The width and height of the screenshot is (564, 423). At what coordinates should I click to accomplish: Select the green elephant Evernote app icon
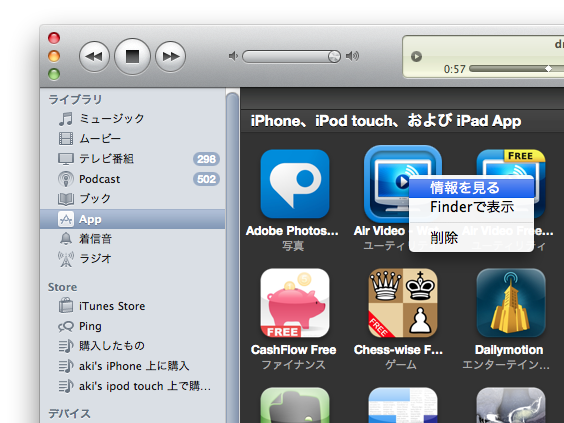[x=295, y=405]
